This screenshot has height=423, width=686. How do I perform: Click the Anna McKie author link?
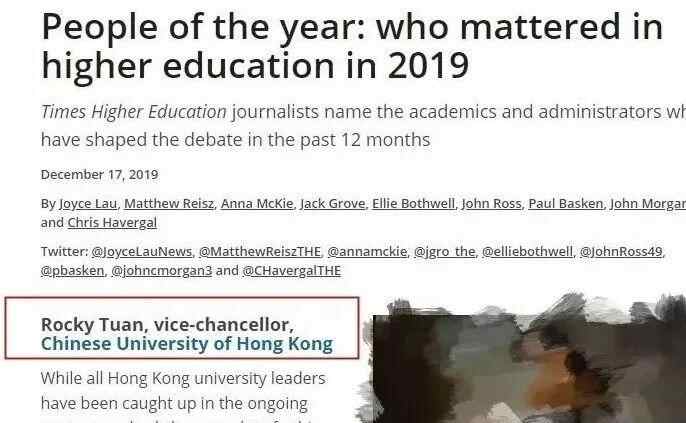(255, 203)
